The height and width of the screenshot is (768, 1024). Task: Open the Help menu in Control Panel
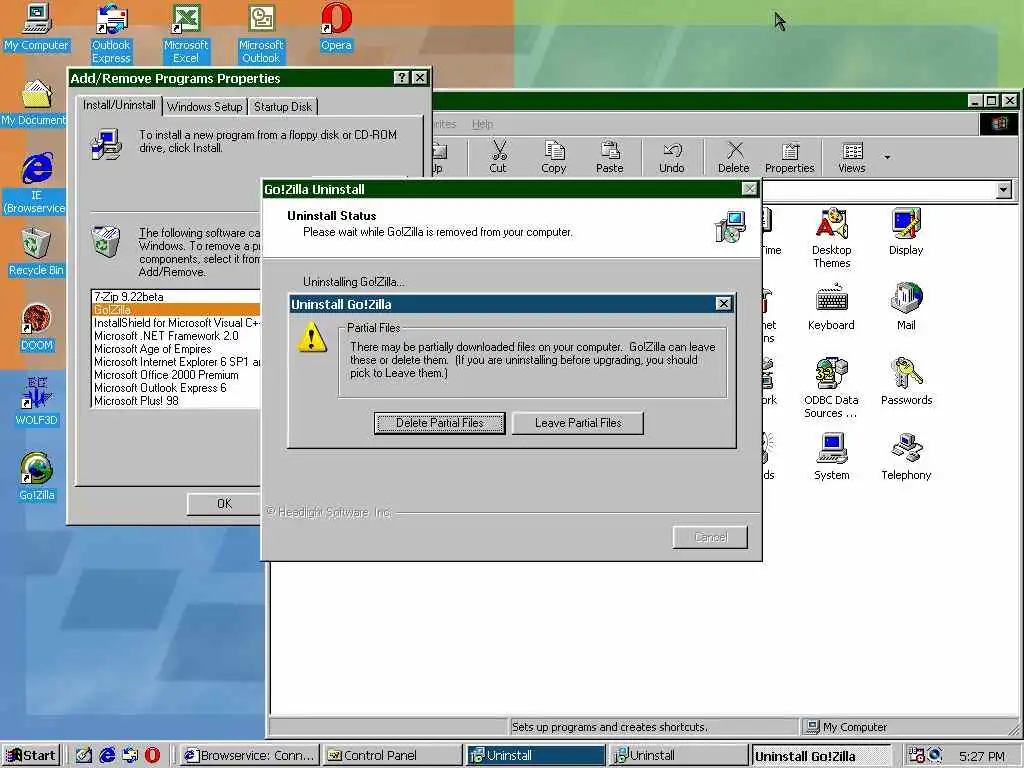point(483,124)
